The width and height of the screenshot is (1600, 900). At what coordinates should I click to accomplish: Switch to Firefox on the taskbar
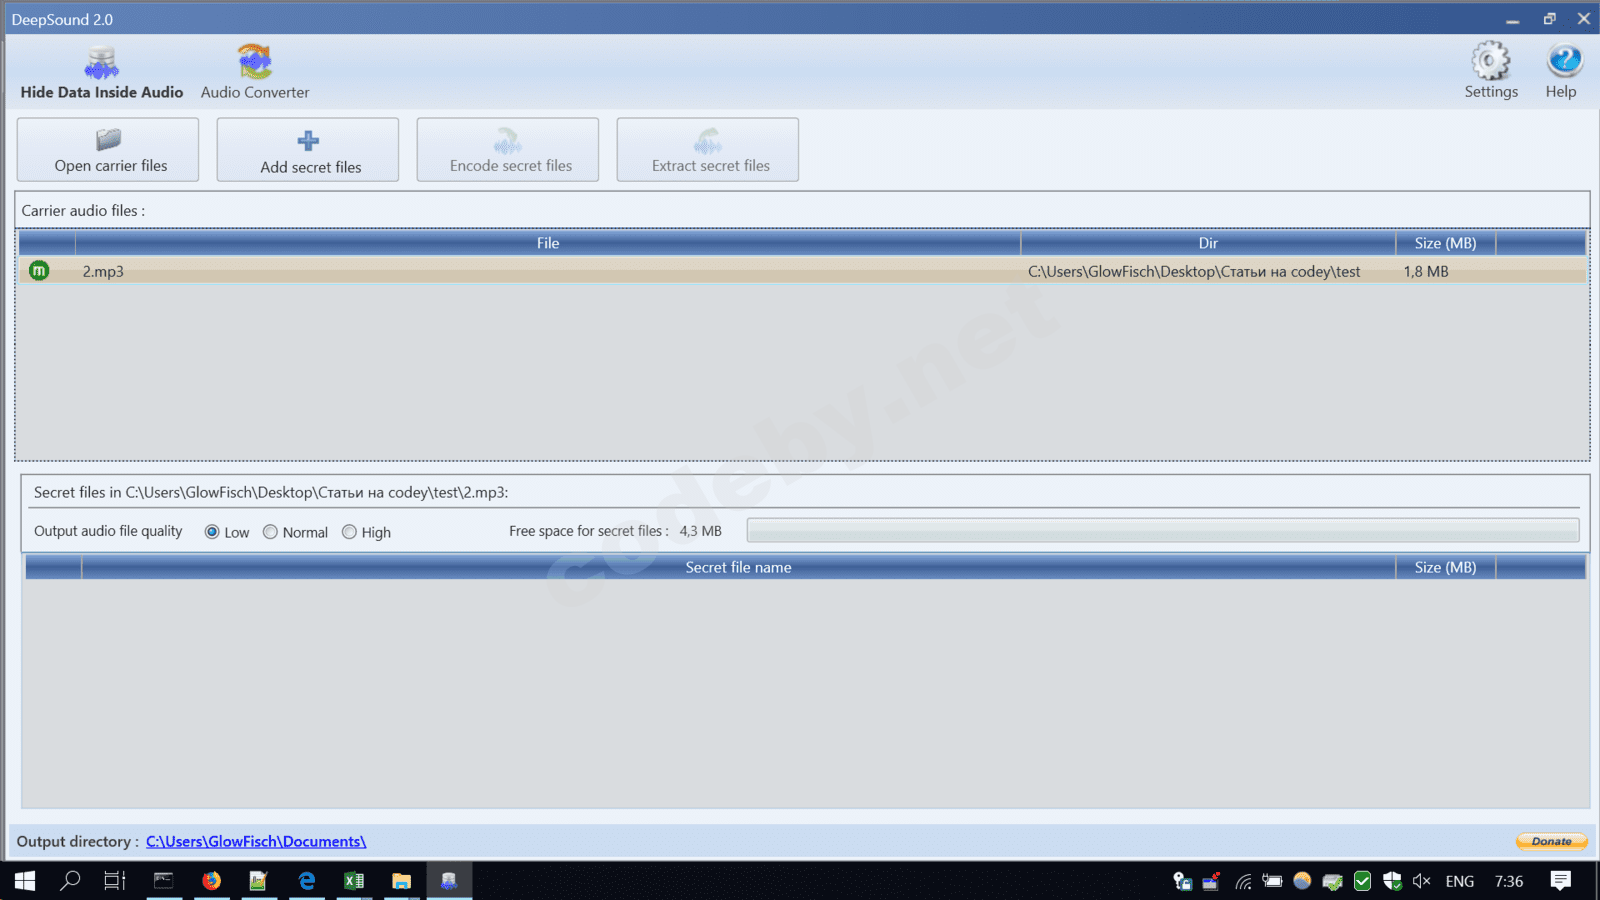(x=211, y=881)
